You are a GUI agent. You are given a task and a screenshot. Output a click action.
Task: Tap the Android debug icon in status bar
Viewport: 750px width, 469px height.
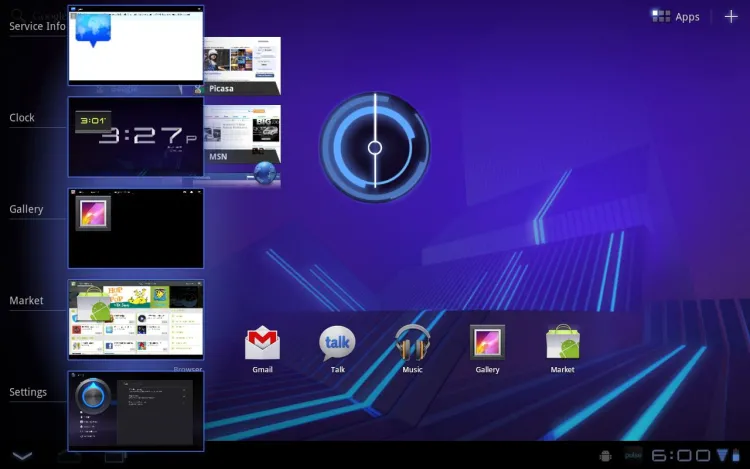[605, 456]
